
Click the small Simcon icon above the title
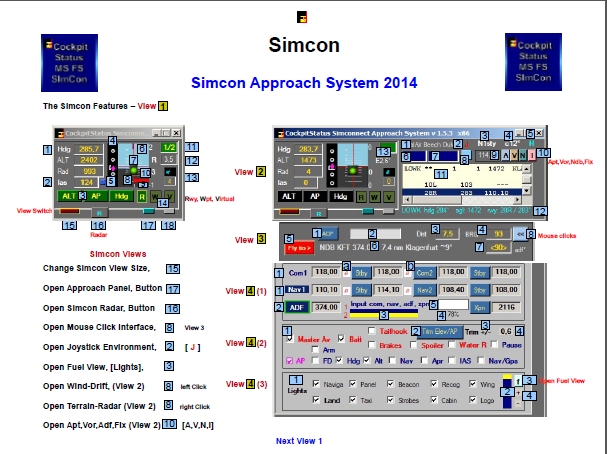coord(302,17)
